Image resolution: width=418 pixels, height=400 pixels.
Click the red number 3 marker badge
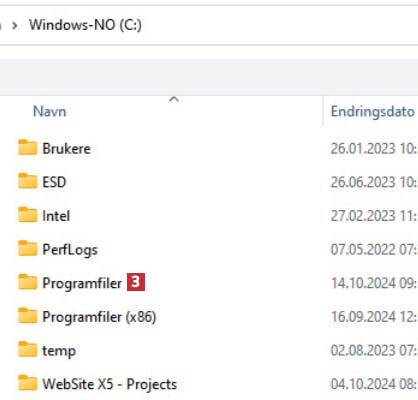coord(136,282)
